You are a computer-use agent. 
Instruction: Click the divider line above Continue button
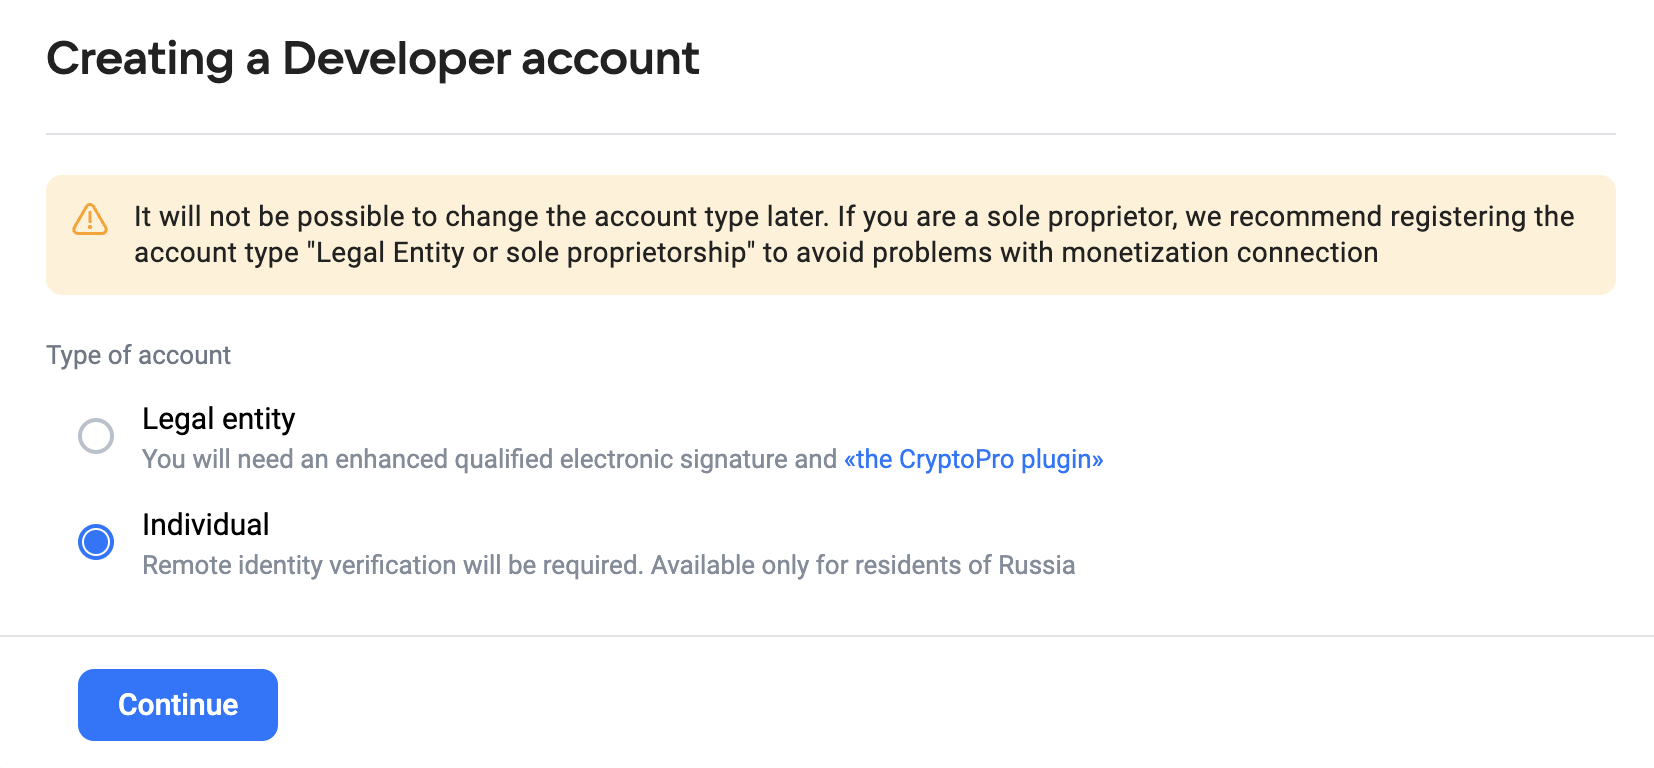pos(827,636)
